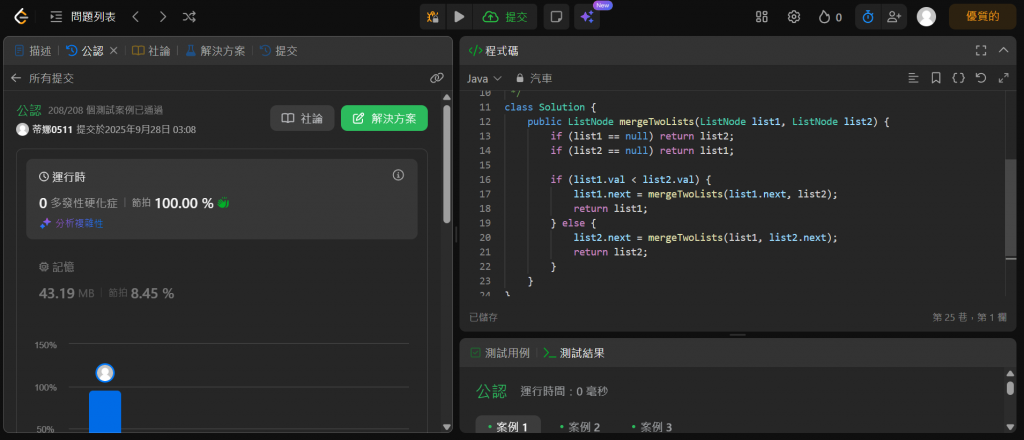Open the notes sticky icon
The image size is (1024, 440).
point(556,17)
